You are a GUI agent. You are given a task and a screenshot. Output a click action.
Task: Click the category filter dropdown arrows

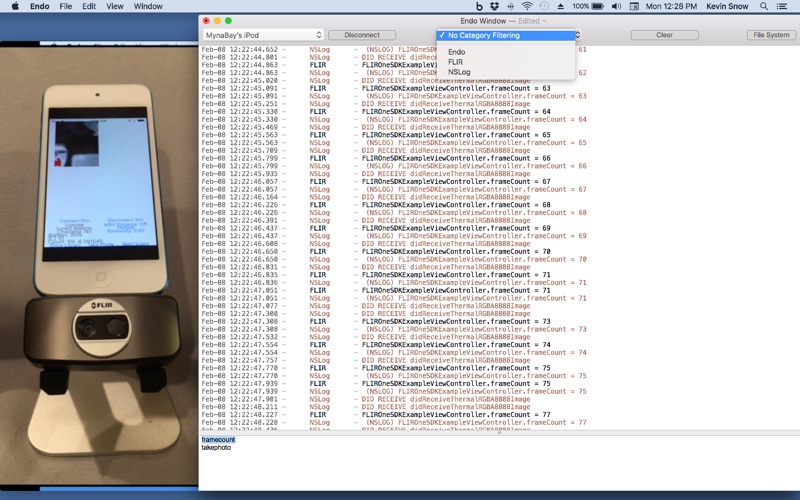pyautogui.click(x=578, y=35)
